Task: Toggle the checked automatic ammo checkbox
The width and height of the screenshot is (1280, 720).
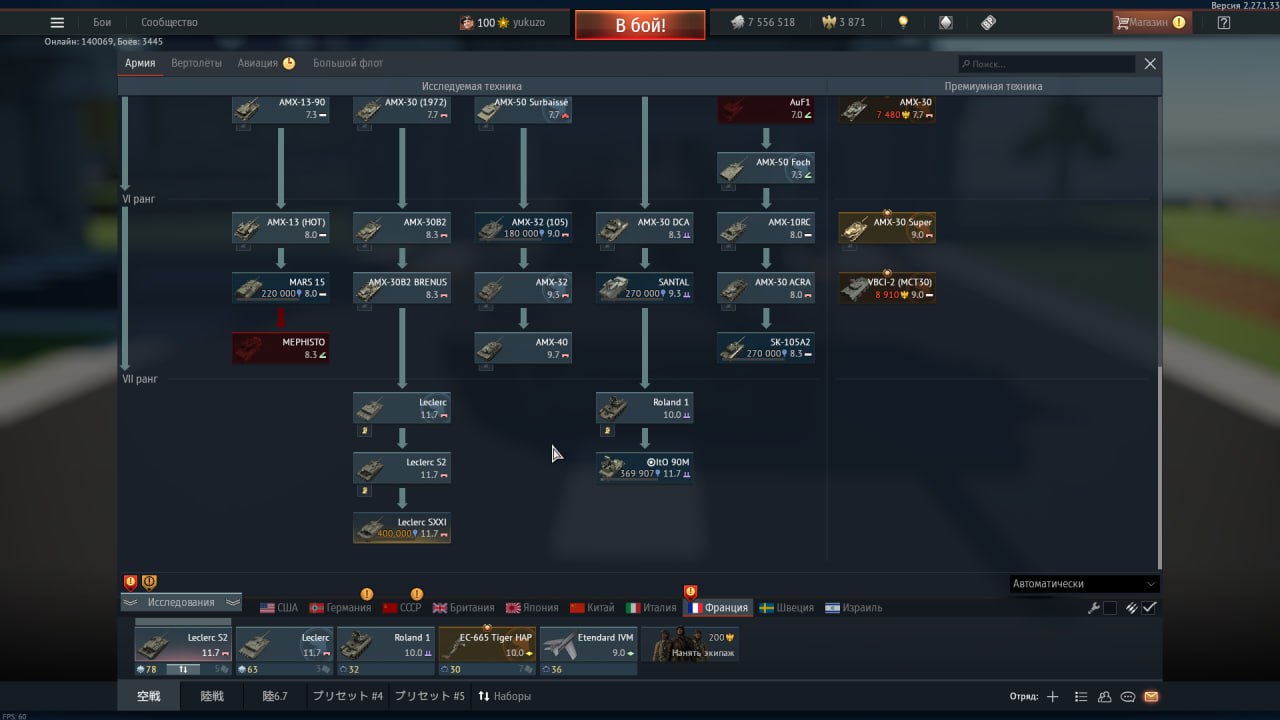Action: point(1150,608)
